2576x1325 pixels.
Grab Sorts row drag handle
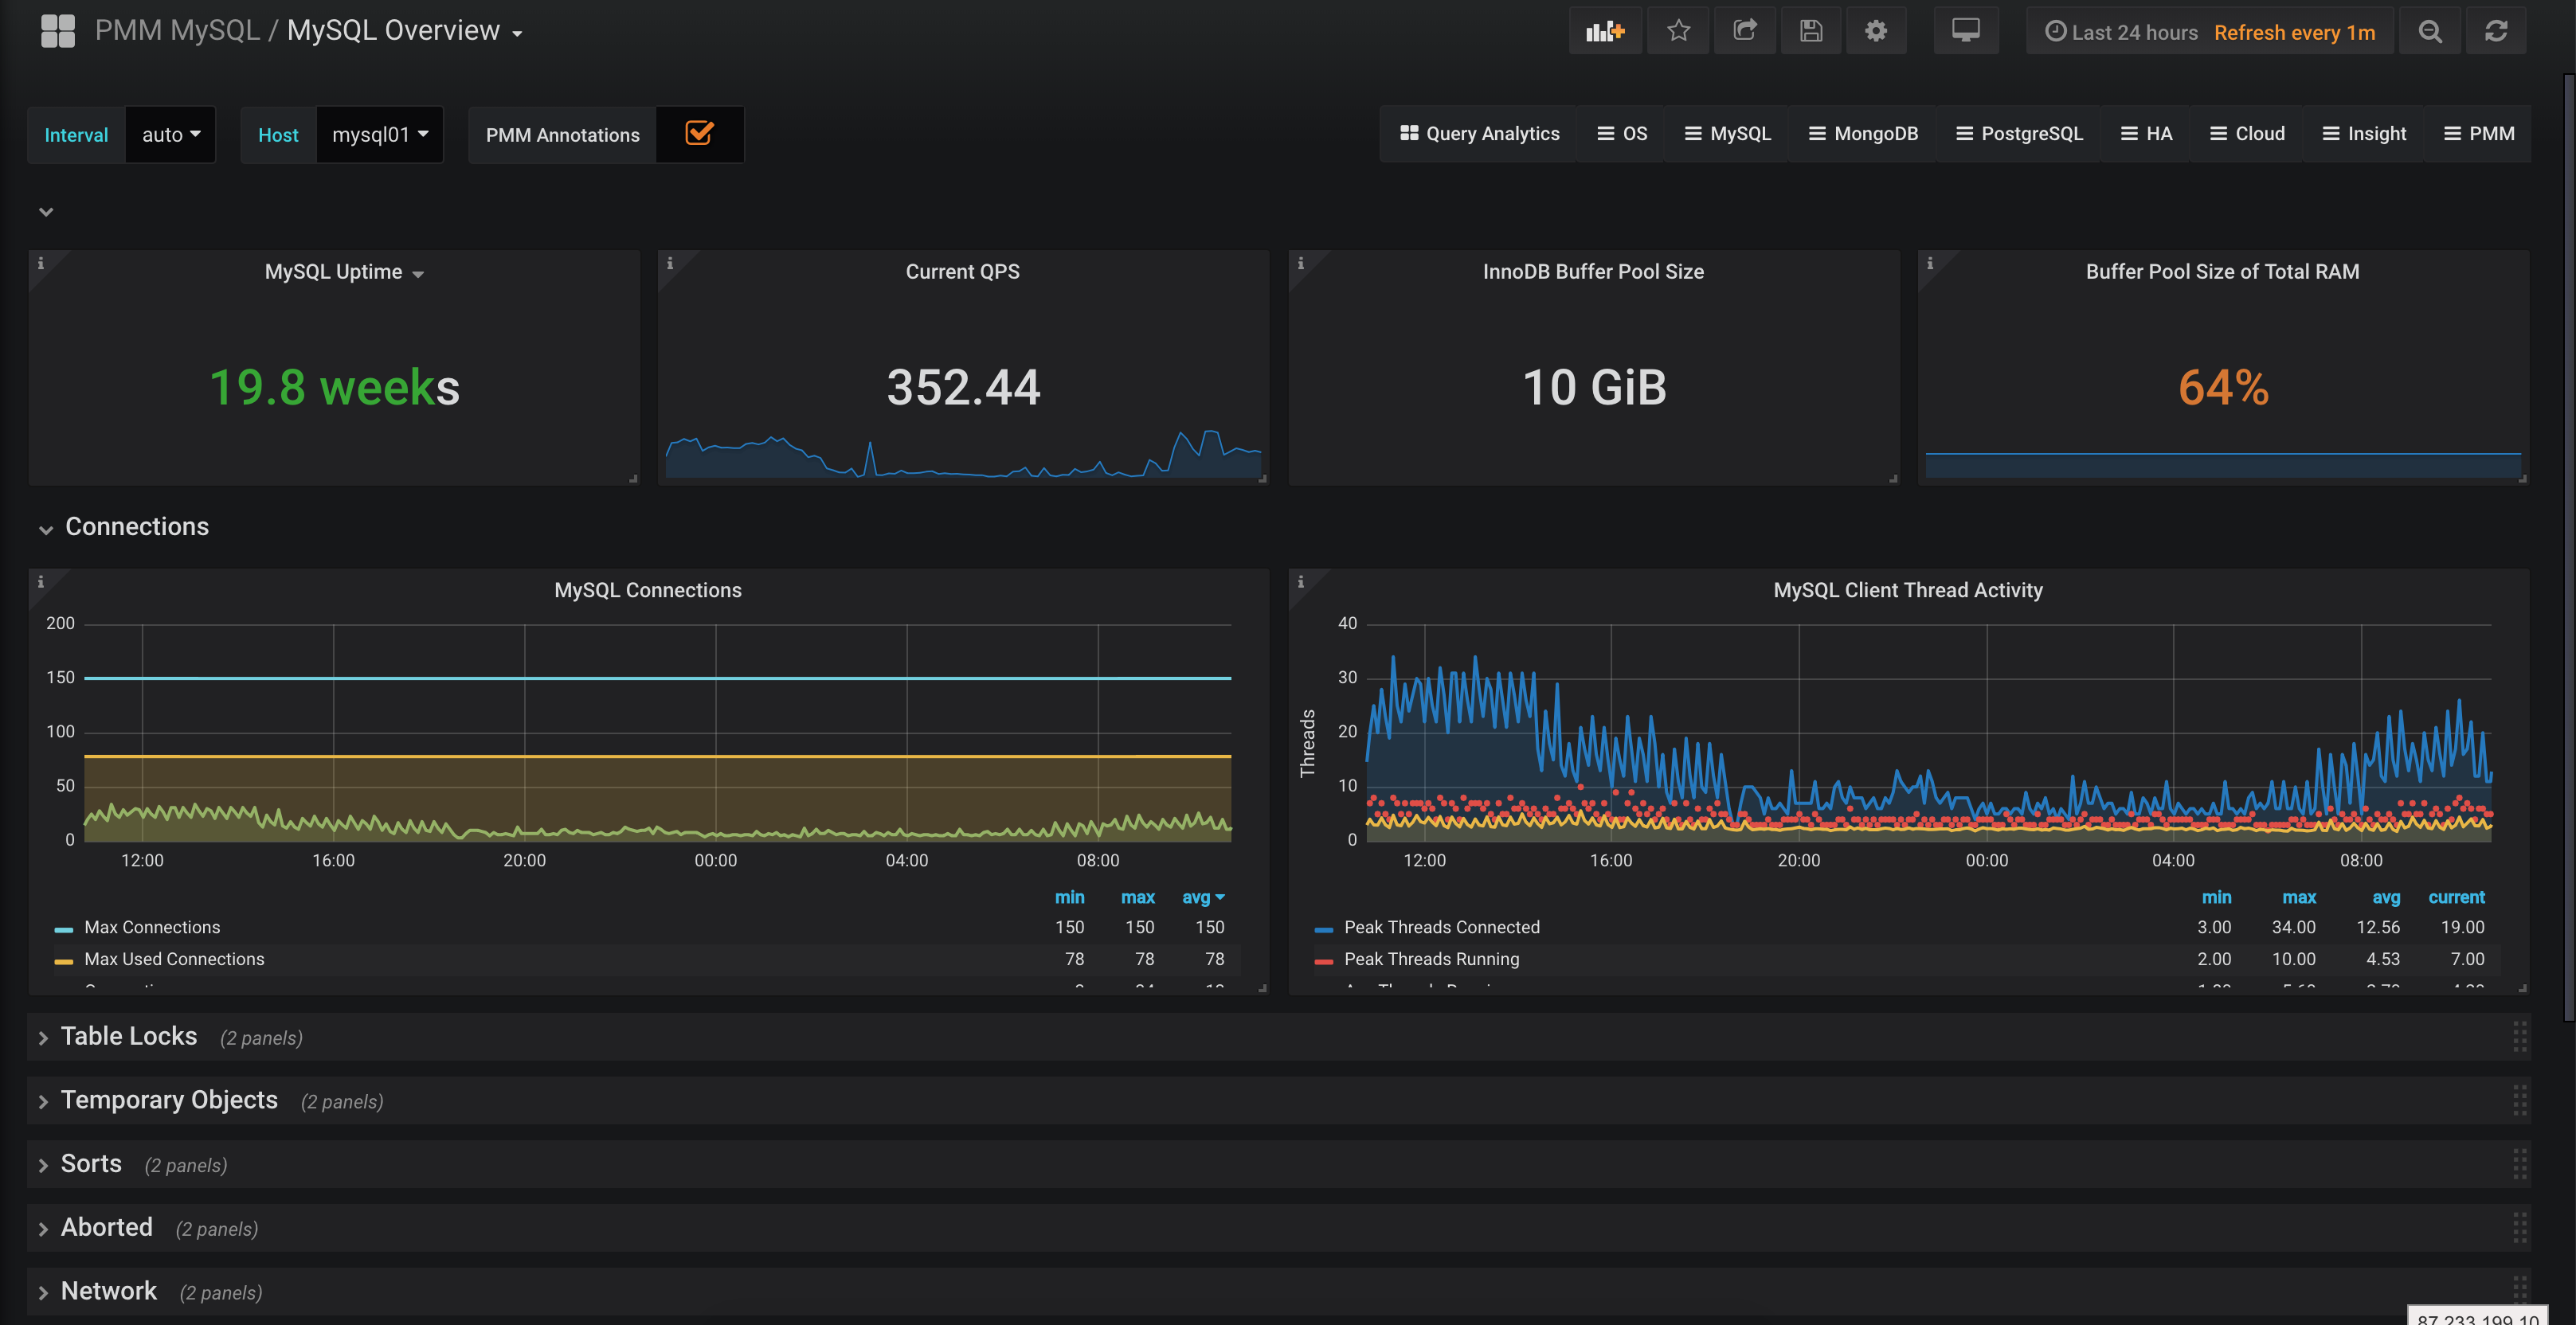(2519, 1164)
